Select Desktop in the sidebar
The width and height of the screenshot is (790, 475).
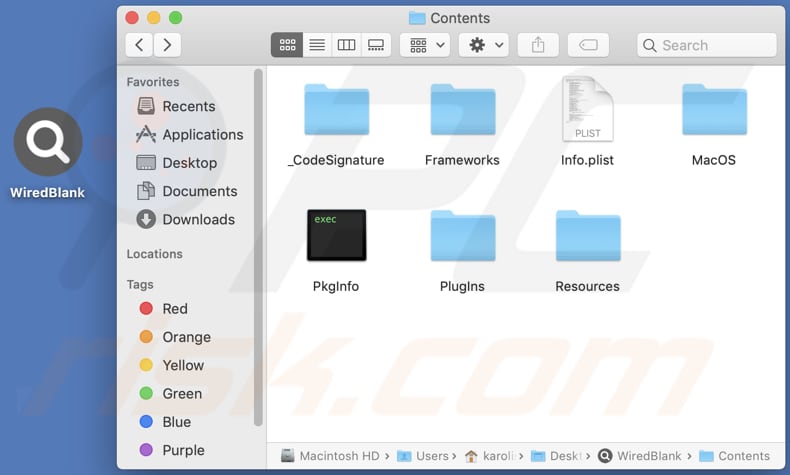click(177, 163)
